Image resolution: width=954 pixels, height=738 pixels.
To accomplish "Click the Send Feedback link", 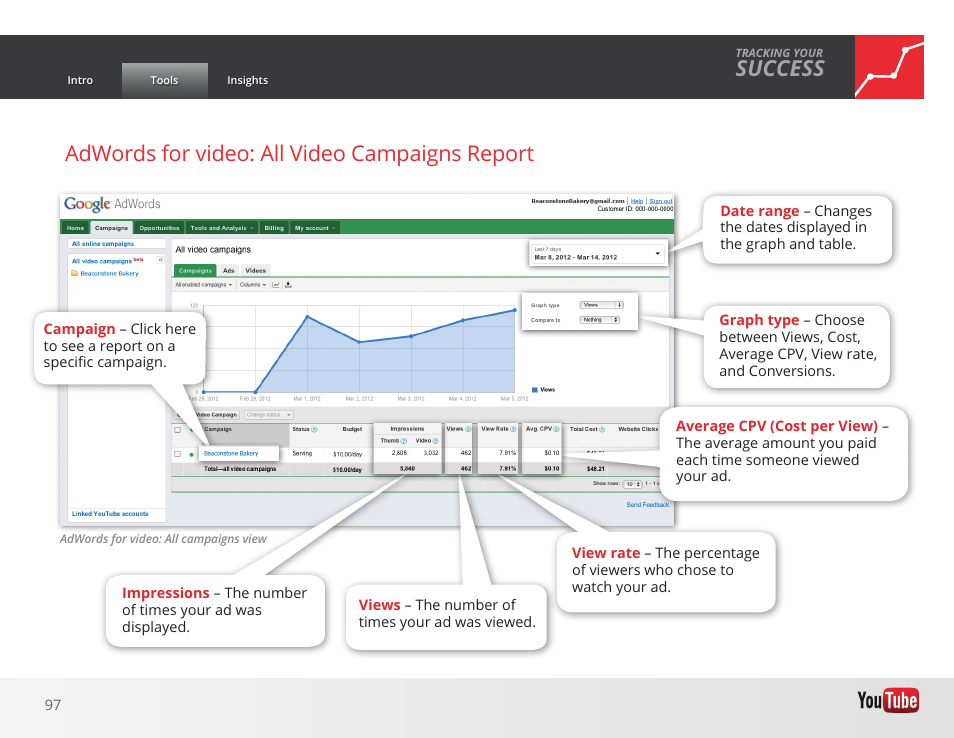I will [647, 505].
